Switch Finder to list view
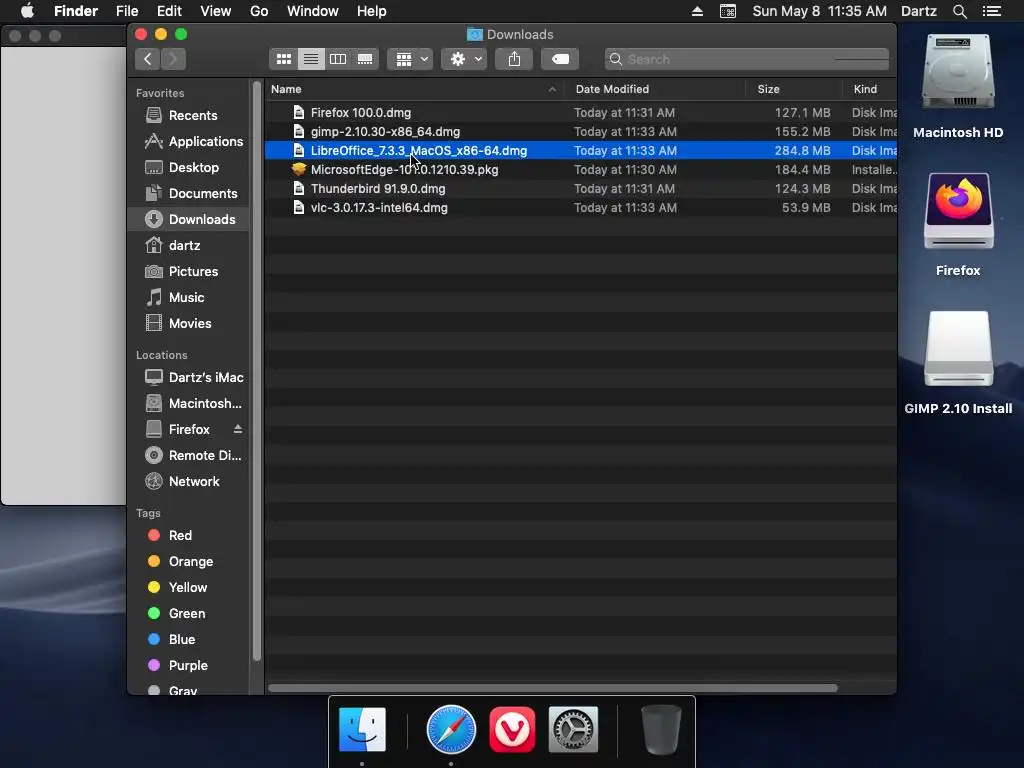The height and width of the screenshot is (768, 1024). [x=311, y=59]
